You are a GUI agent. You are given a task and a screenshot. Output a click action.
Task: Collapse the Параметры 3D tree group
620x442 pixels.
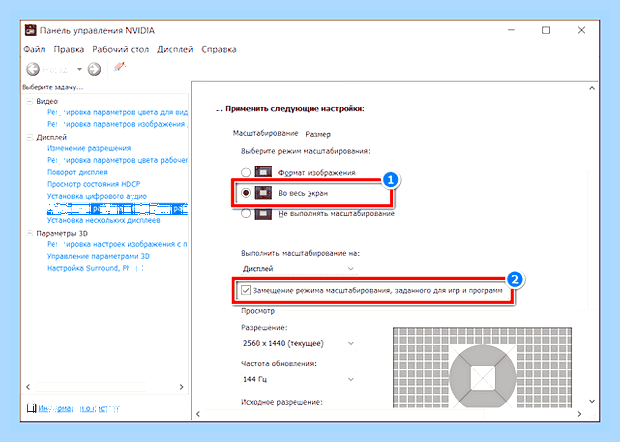29,233
